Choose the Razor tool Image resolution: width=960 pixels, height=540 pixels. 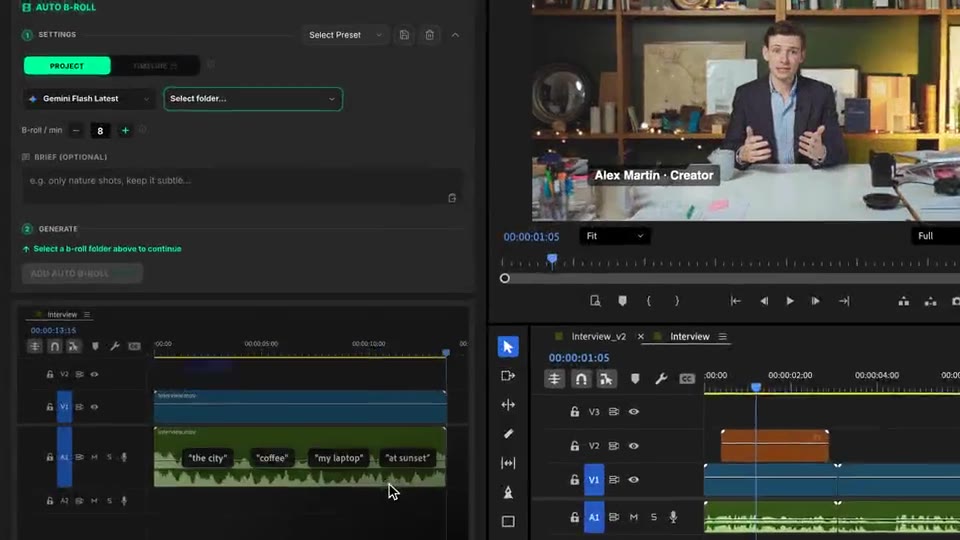pyautogui.click(x=508, y=433)
